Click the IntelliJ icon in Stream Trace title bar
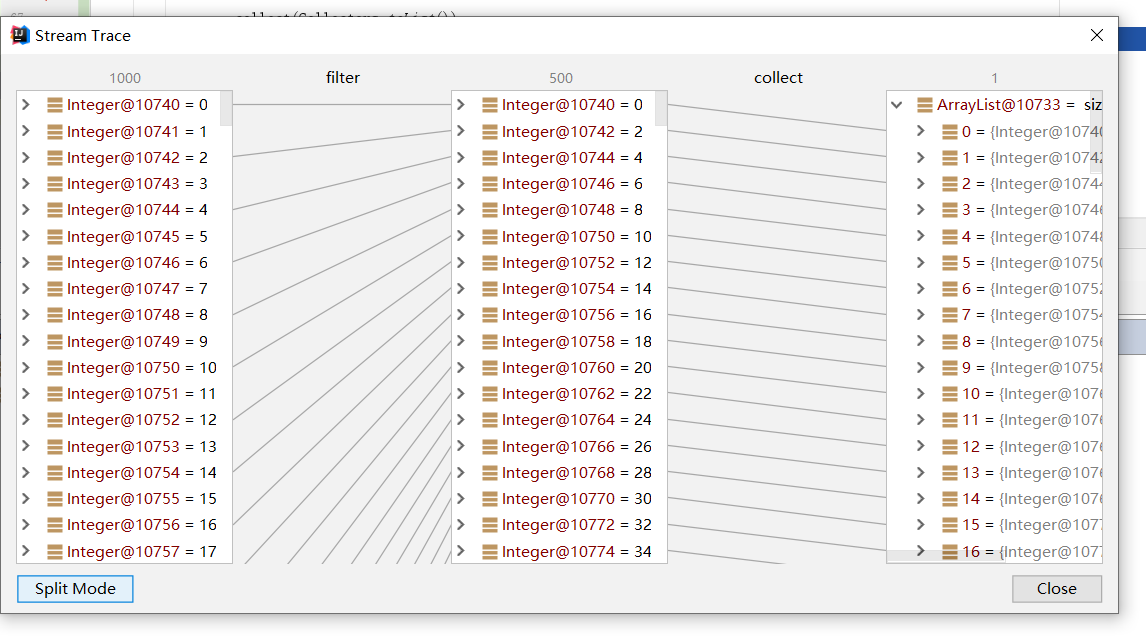The height and width of the screenshot is (640, 1146). coord(19,35)
